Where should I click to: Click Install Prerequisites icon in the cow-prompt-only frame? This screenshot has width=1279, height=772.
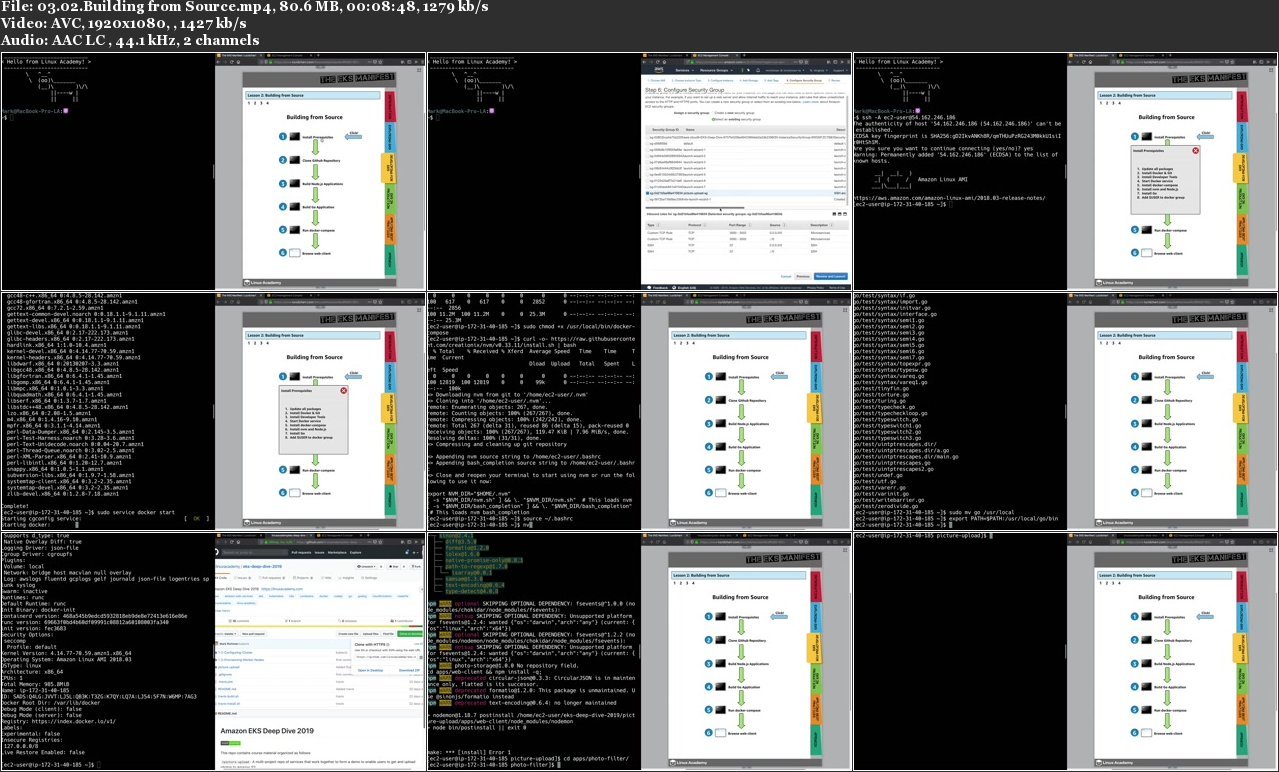[x=295, y=136]
